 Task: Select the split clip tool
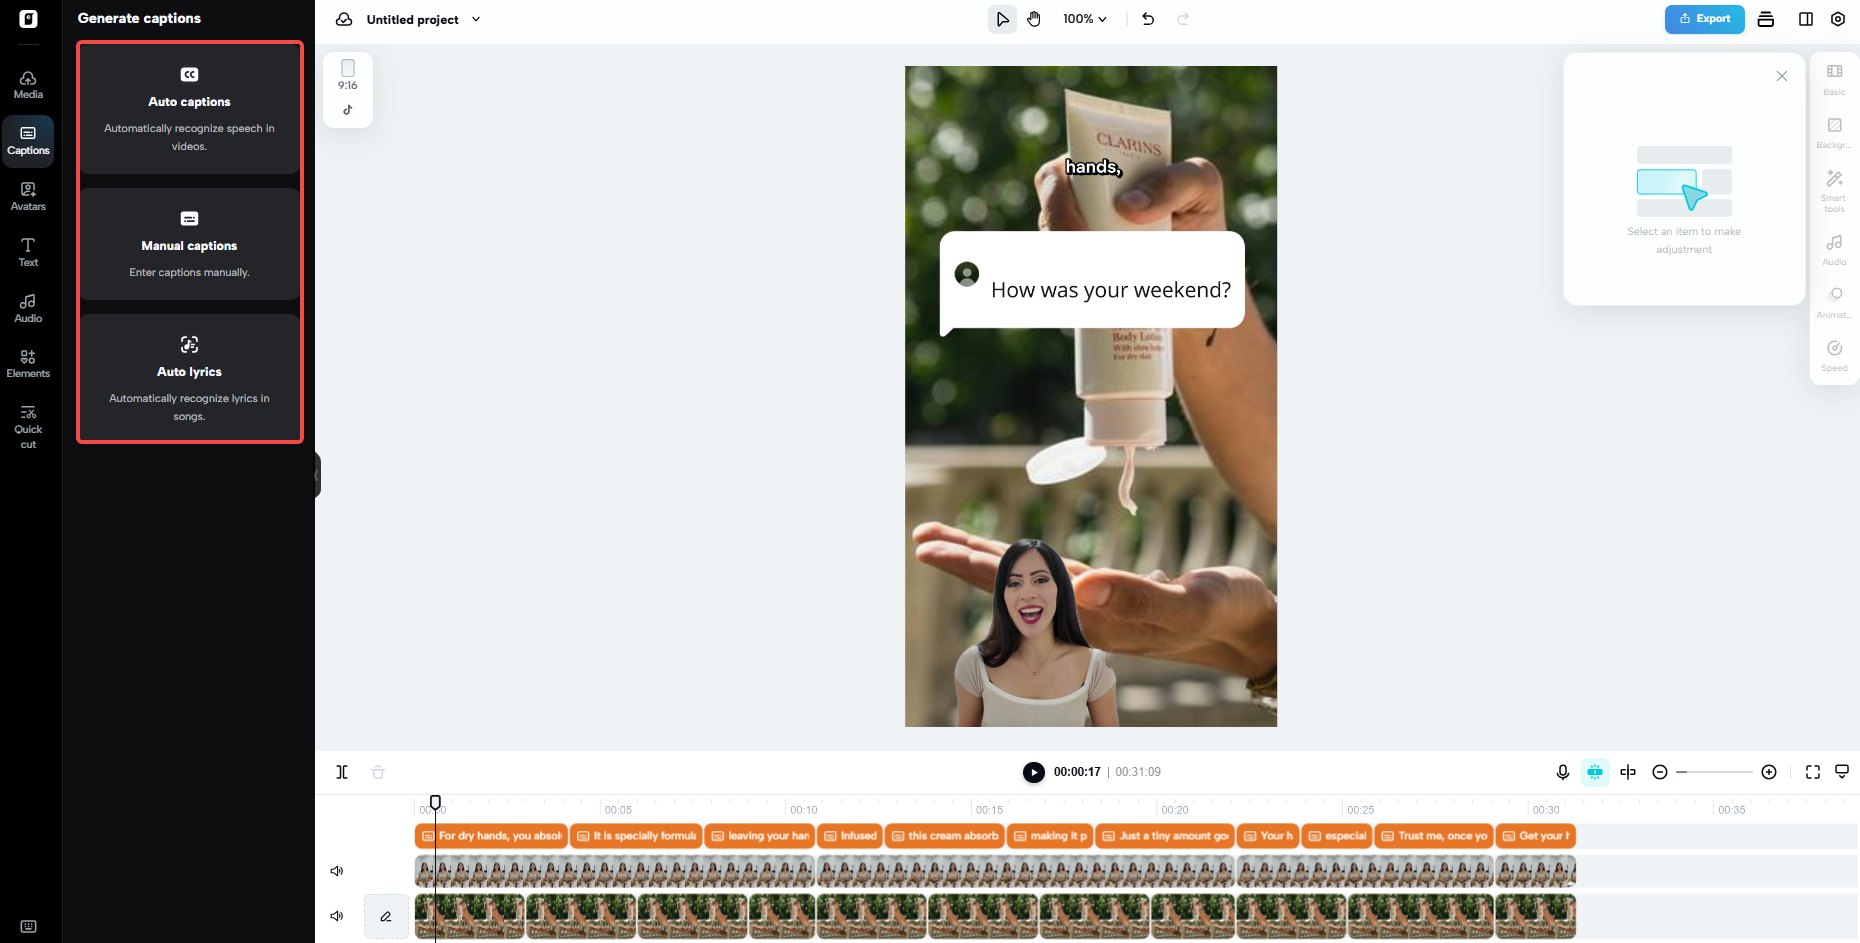pos(342,772)
